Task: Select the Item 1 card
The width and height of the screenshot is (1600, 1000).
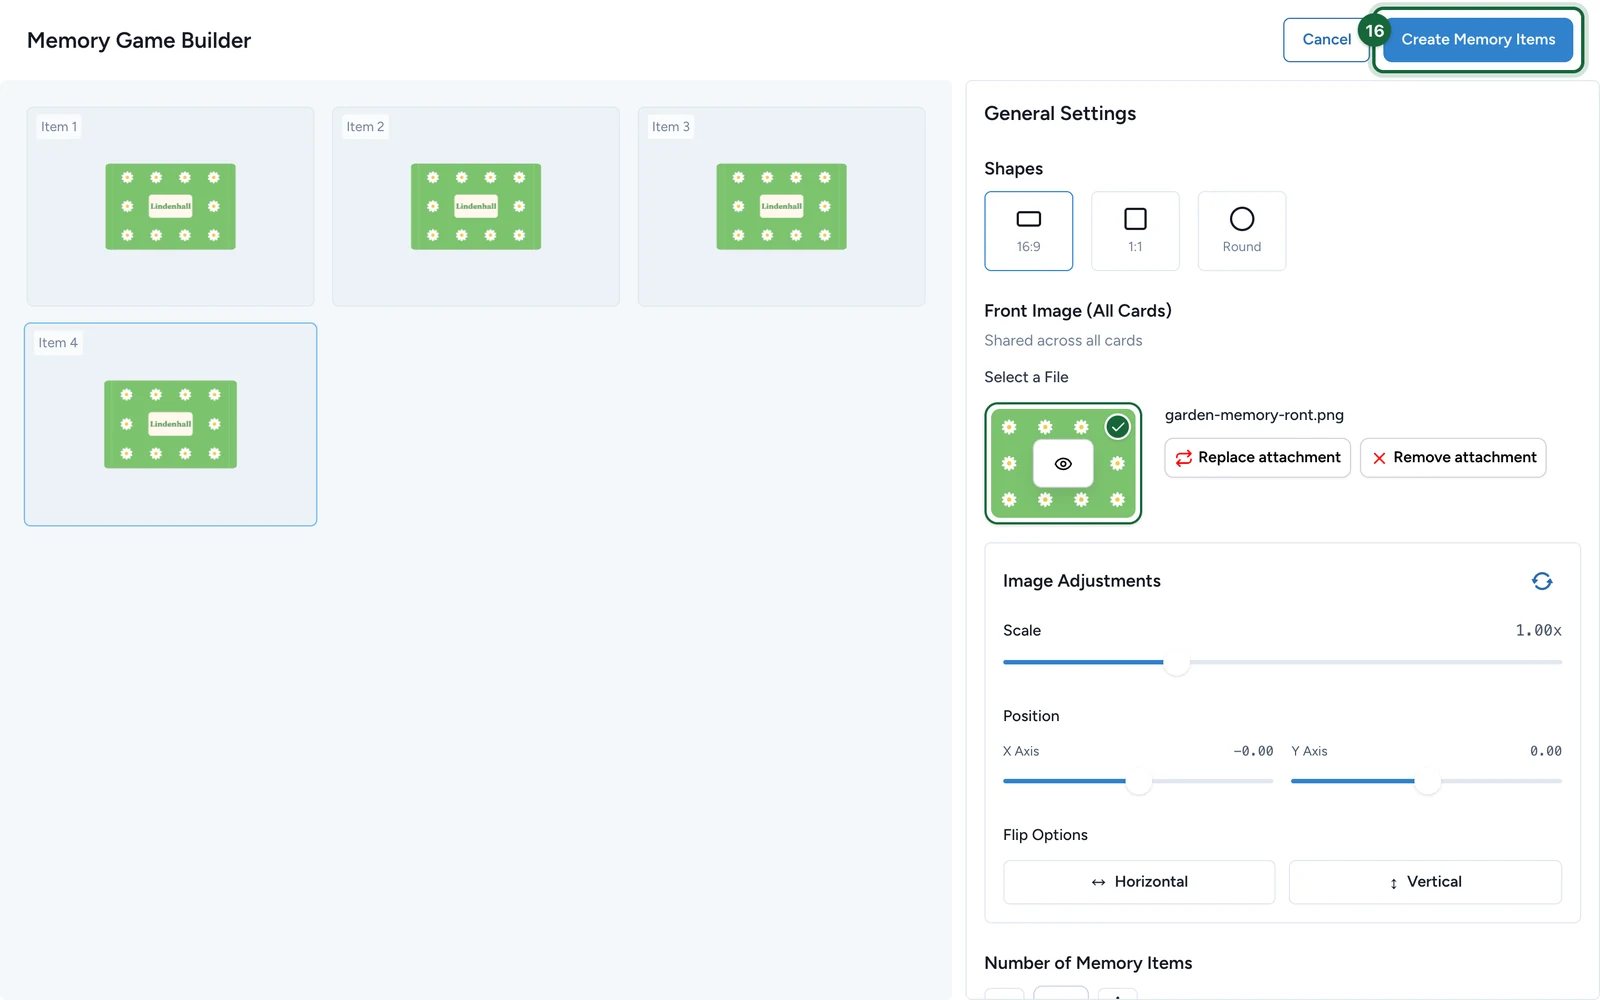Action: click(x=170, y=207)
